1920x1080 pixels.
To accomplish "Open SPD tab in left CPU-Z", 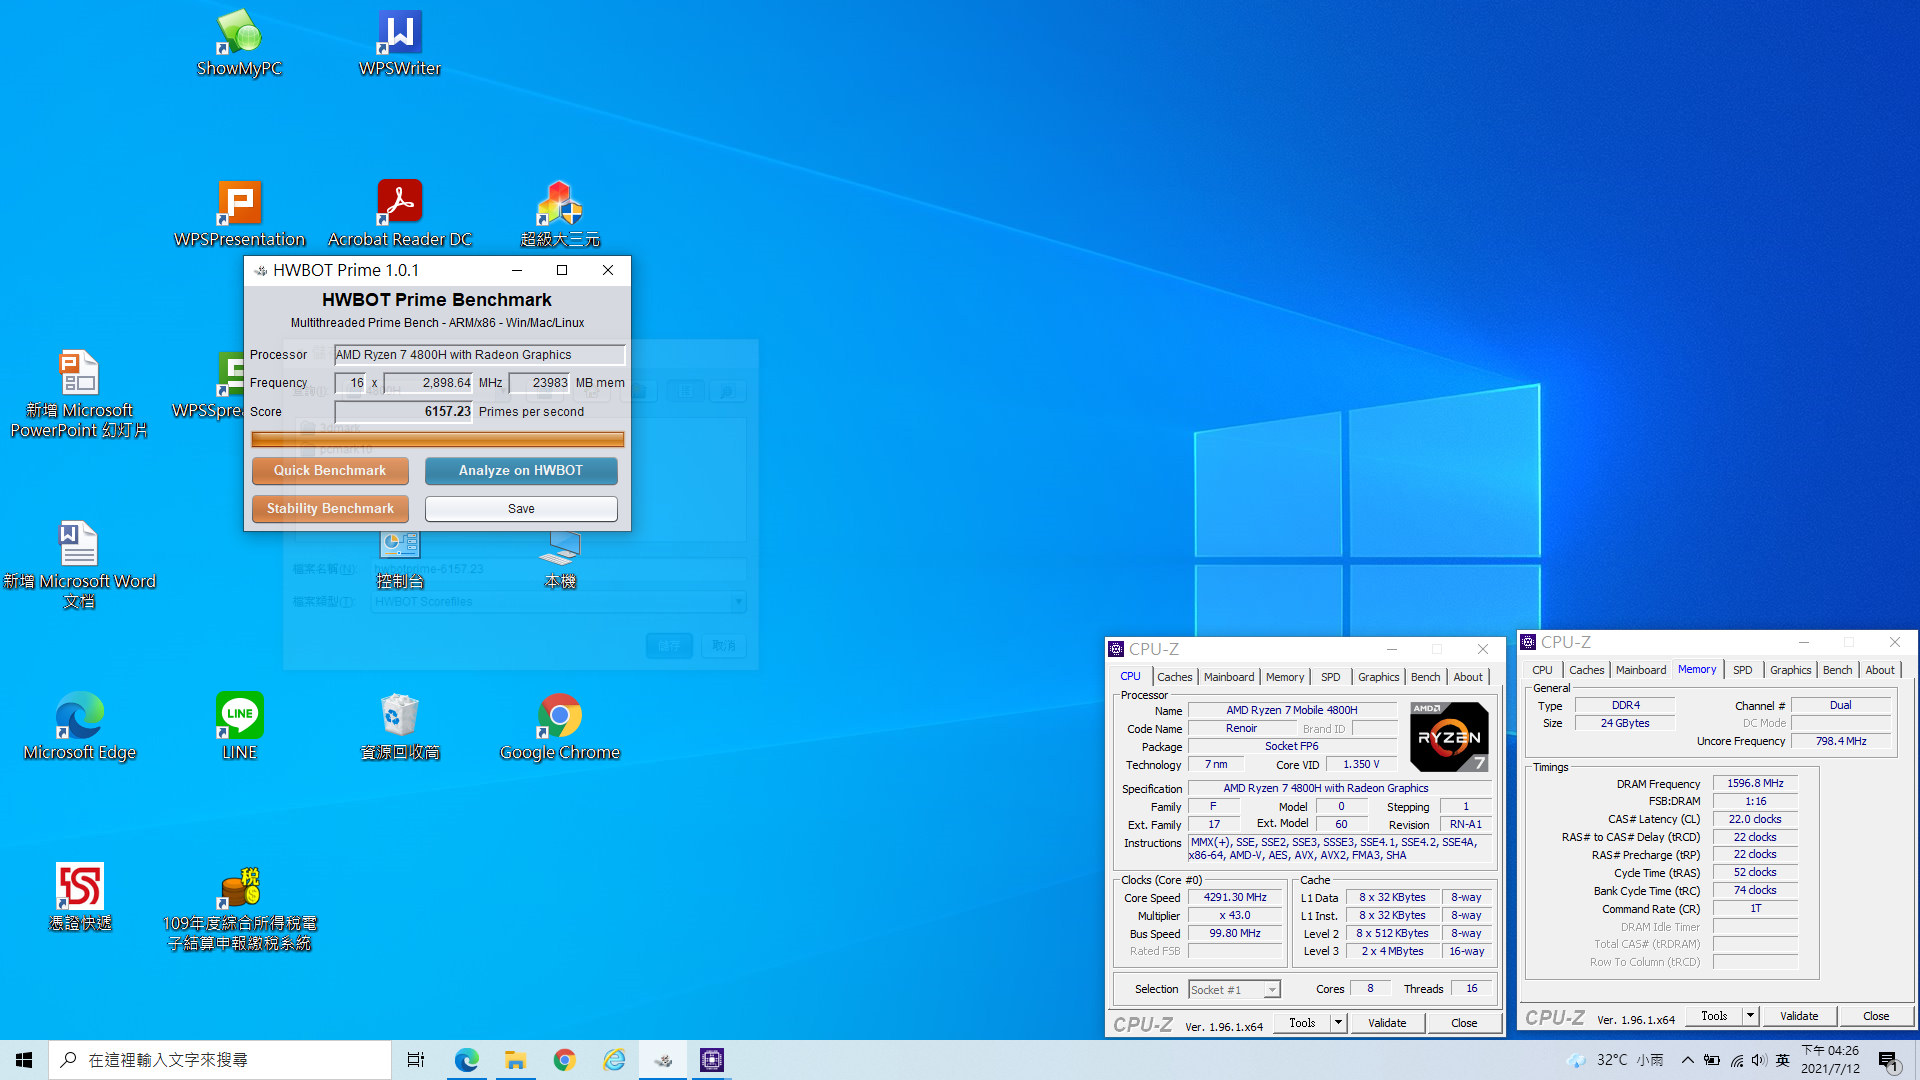I will (x=1330, y=677).
